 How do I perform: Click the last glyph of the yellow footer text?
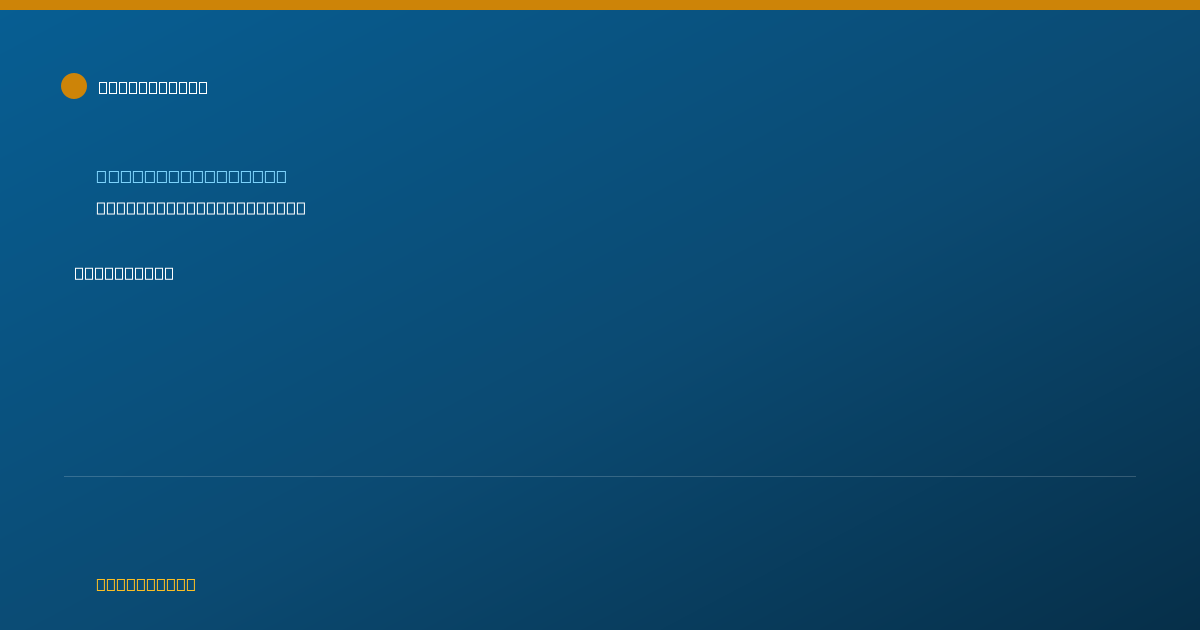coord(190,584)
